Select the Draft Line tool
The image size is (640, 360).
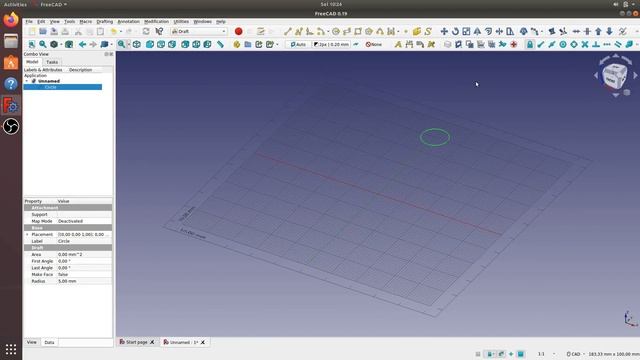coord(288,31)
